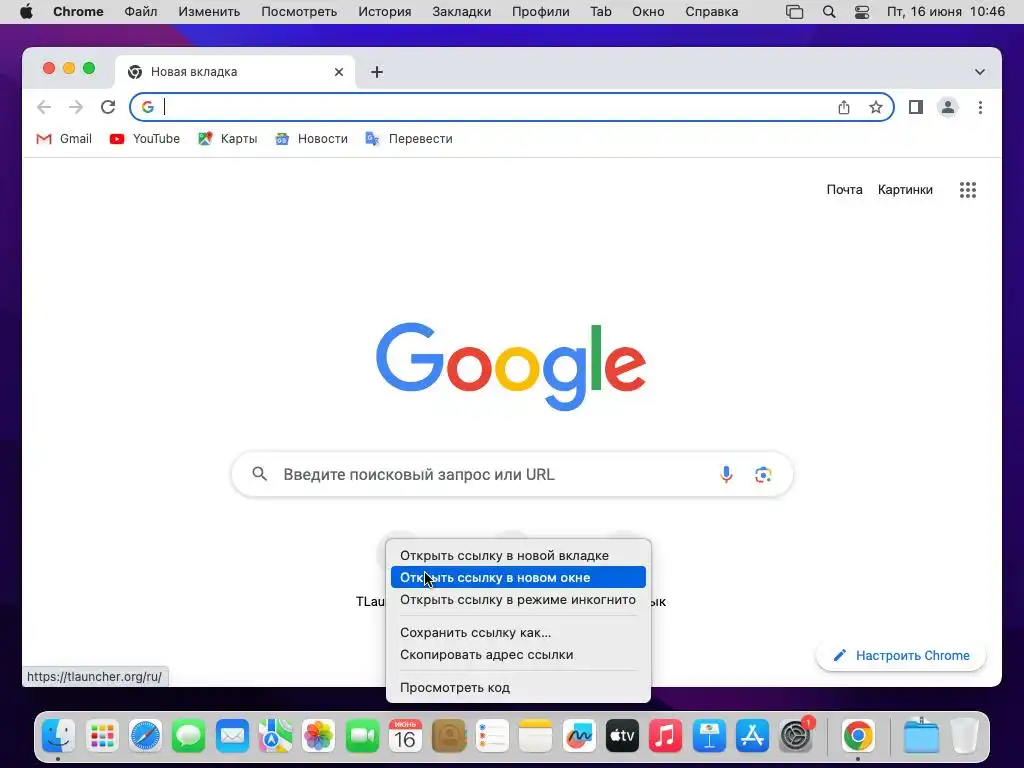Open FaceTime from the Dock

[362, 736]
